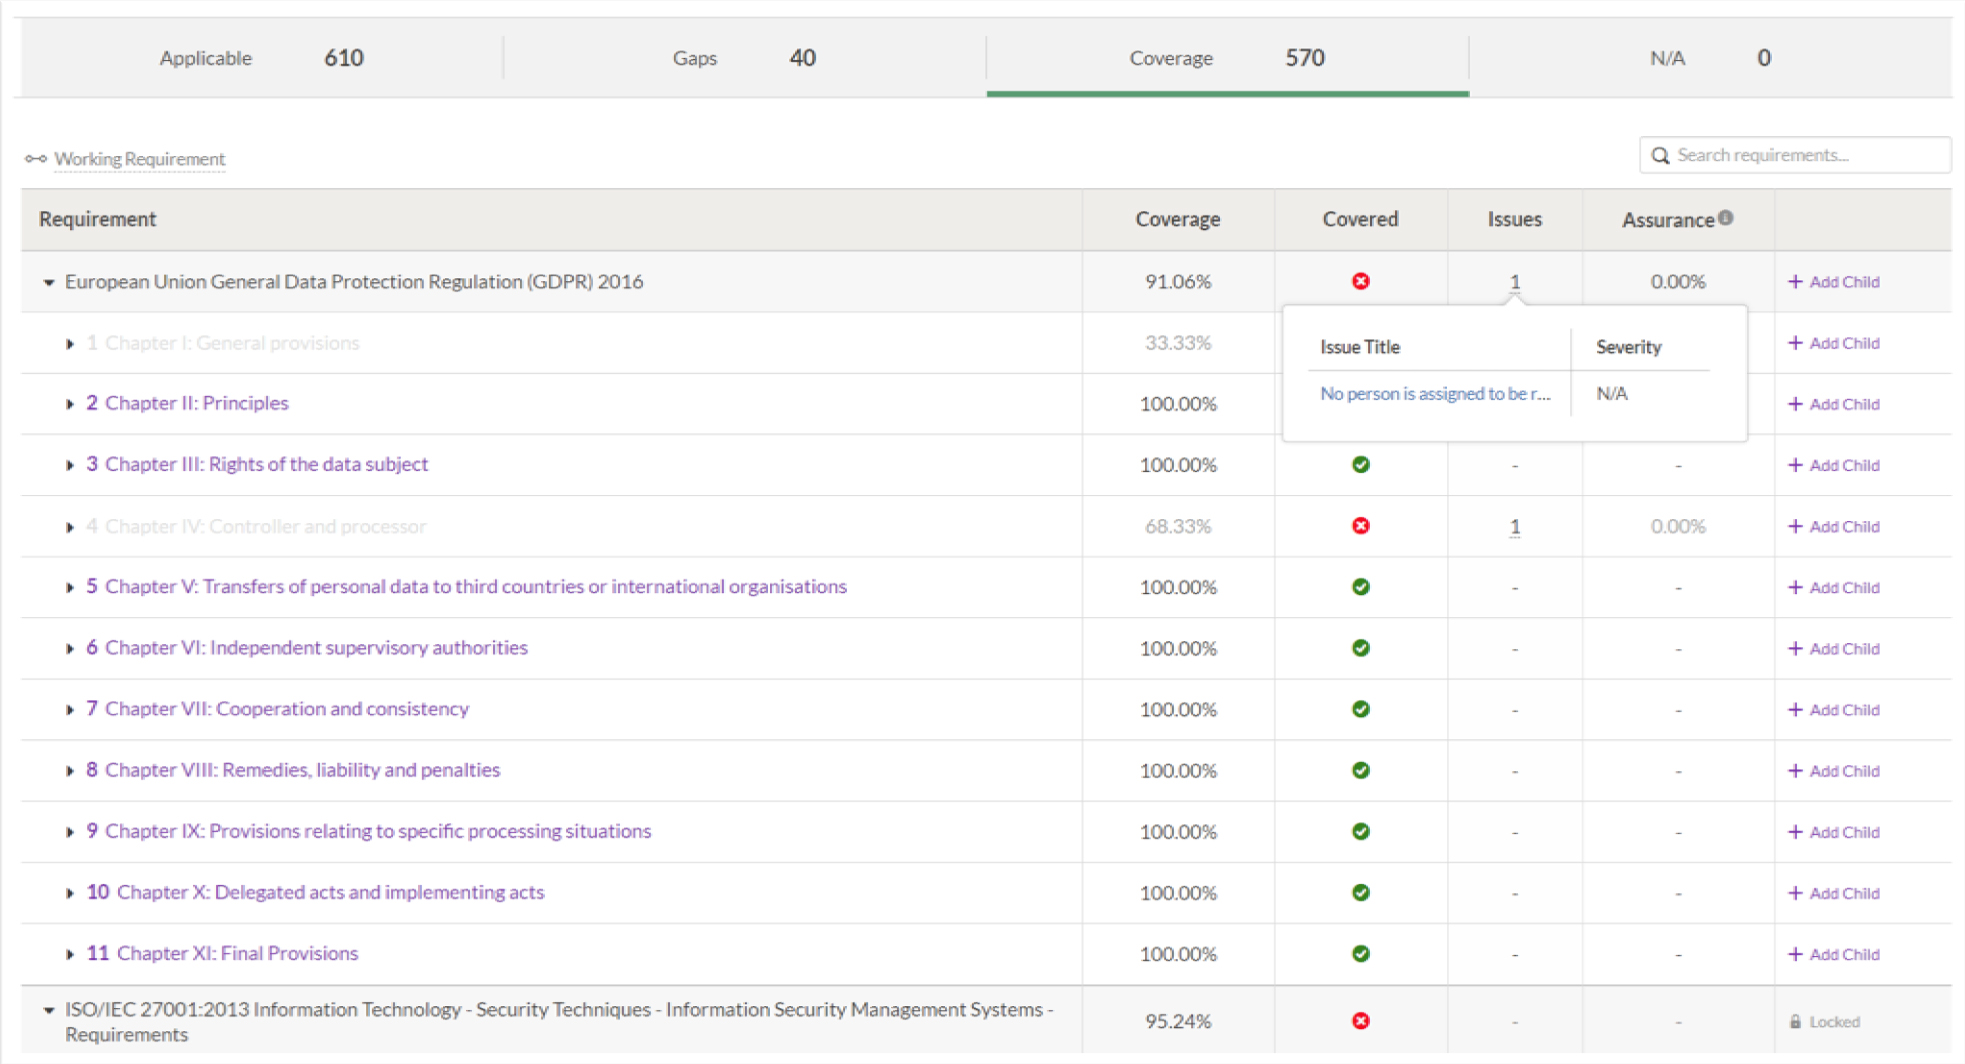Select the Coverage 570 tab
1965x1064 pixels.
[x=1227, y=58]
